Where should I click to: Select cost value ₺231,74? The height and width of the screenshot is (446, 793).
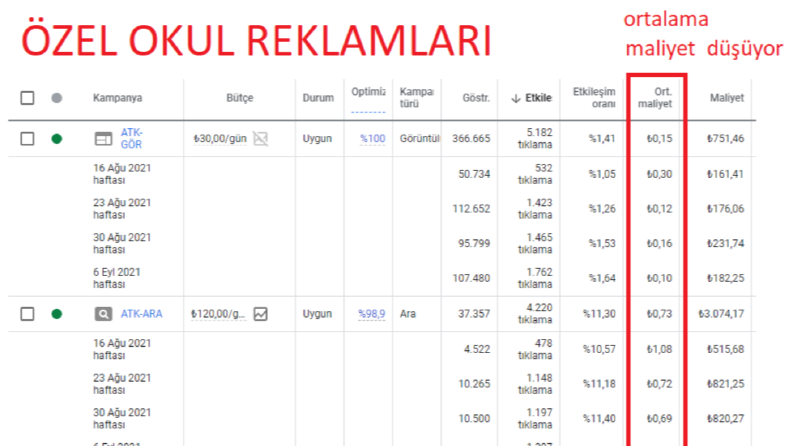click(725, 244)
